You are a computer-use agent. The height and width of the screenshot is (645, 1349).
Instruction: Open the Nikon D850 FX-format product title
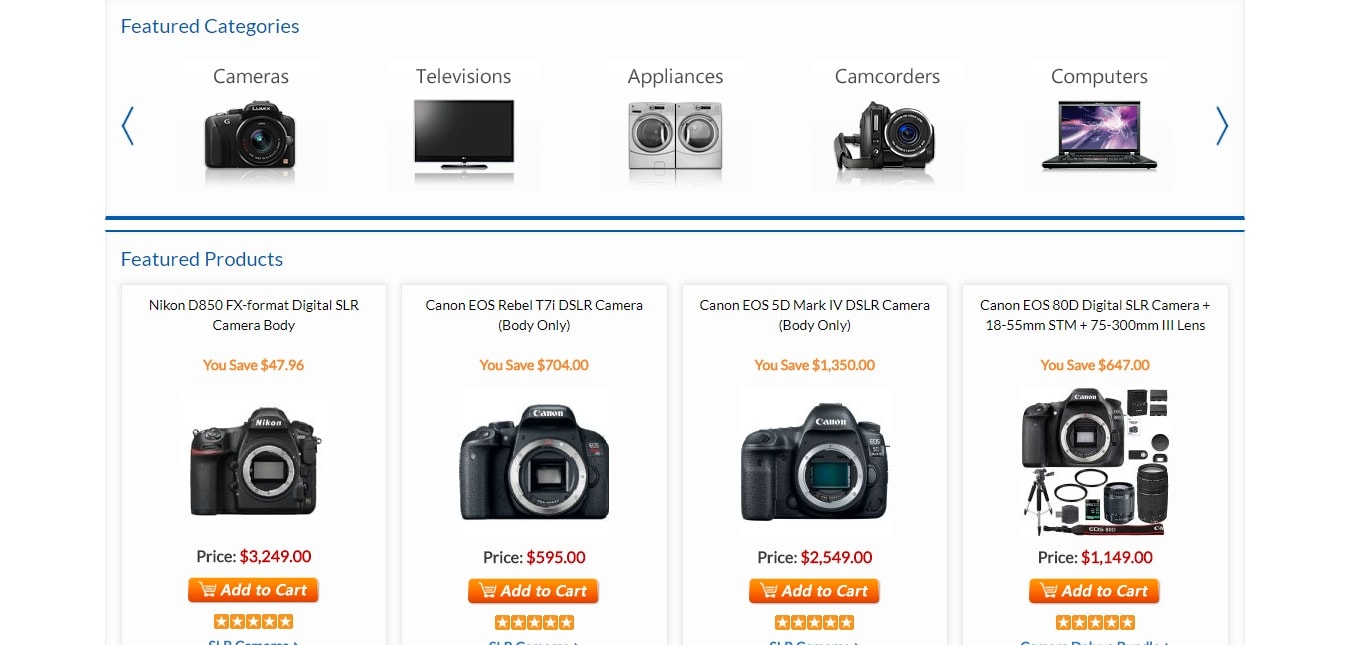[254, 315]
